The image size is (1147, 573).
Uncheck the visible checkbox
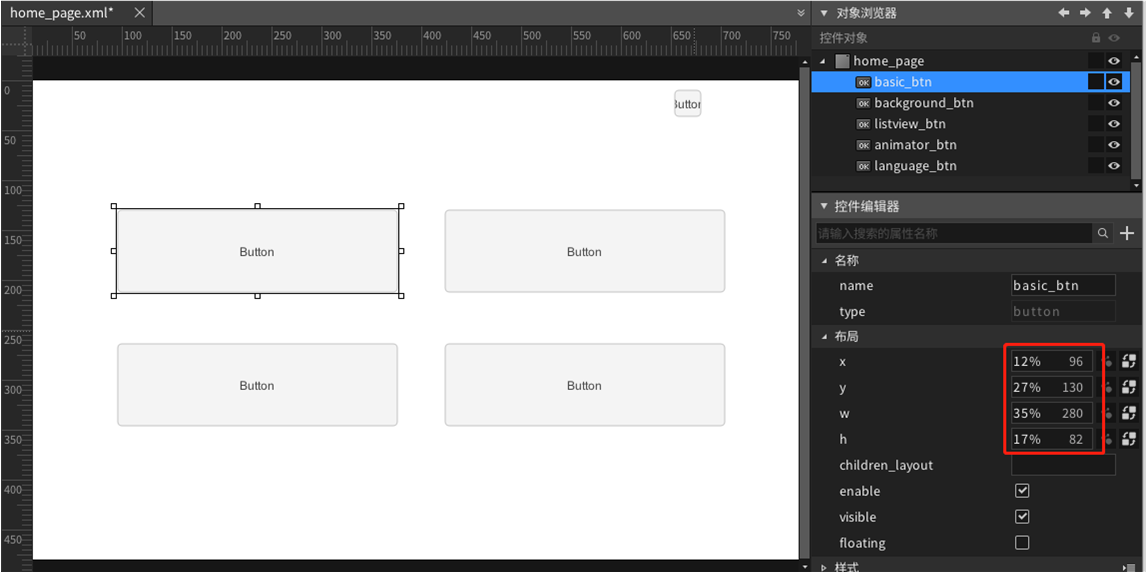[x=1023, y=517]
